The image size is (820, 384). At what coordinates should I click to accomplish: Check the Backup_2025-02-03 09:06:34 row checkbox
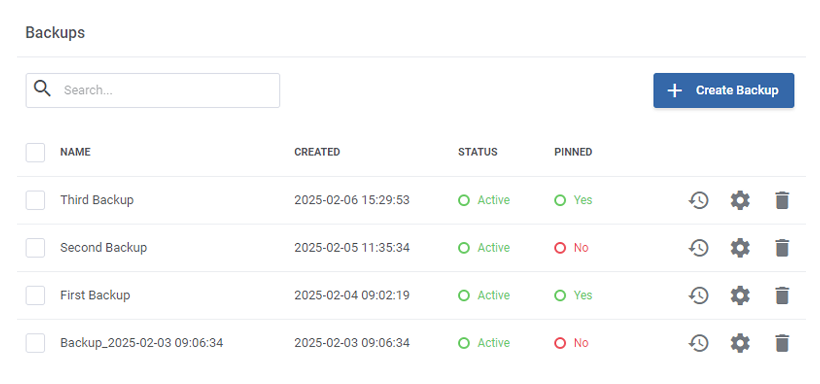(35, 343)
